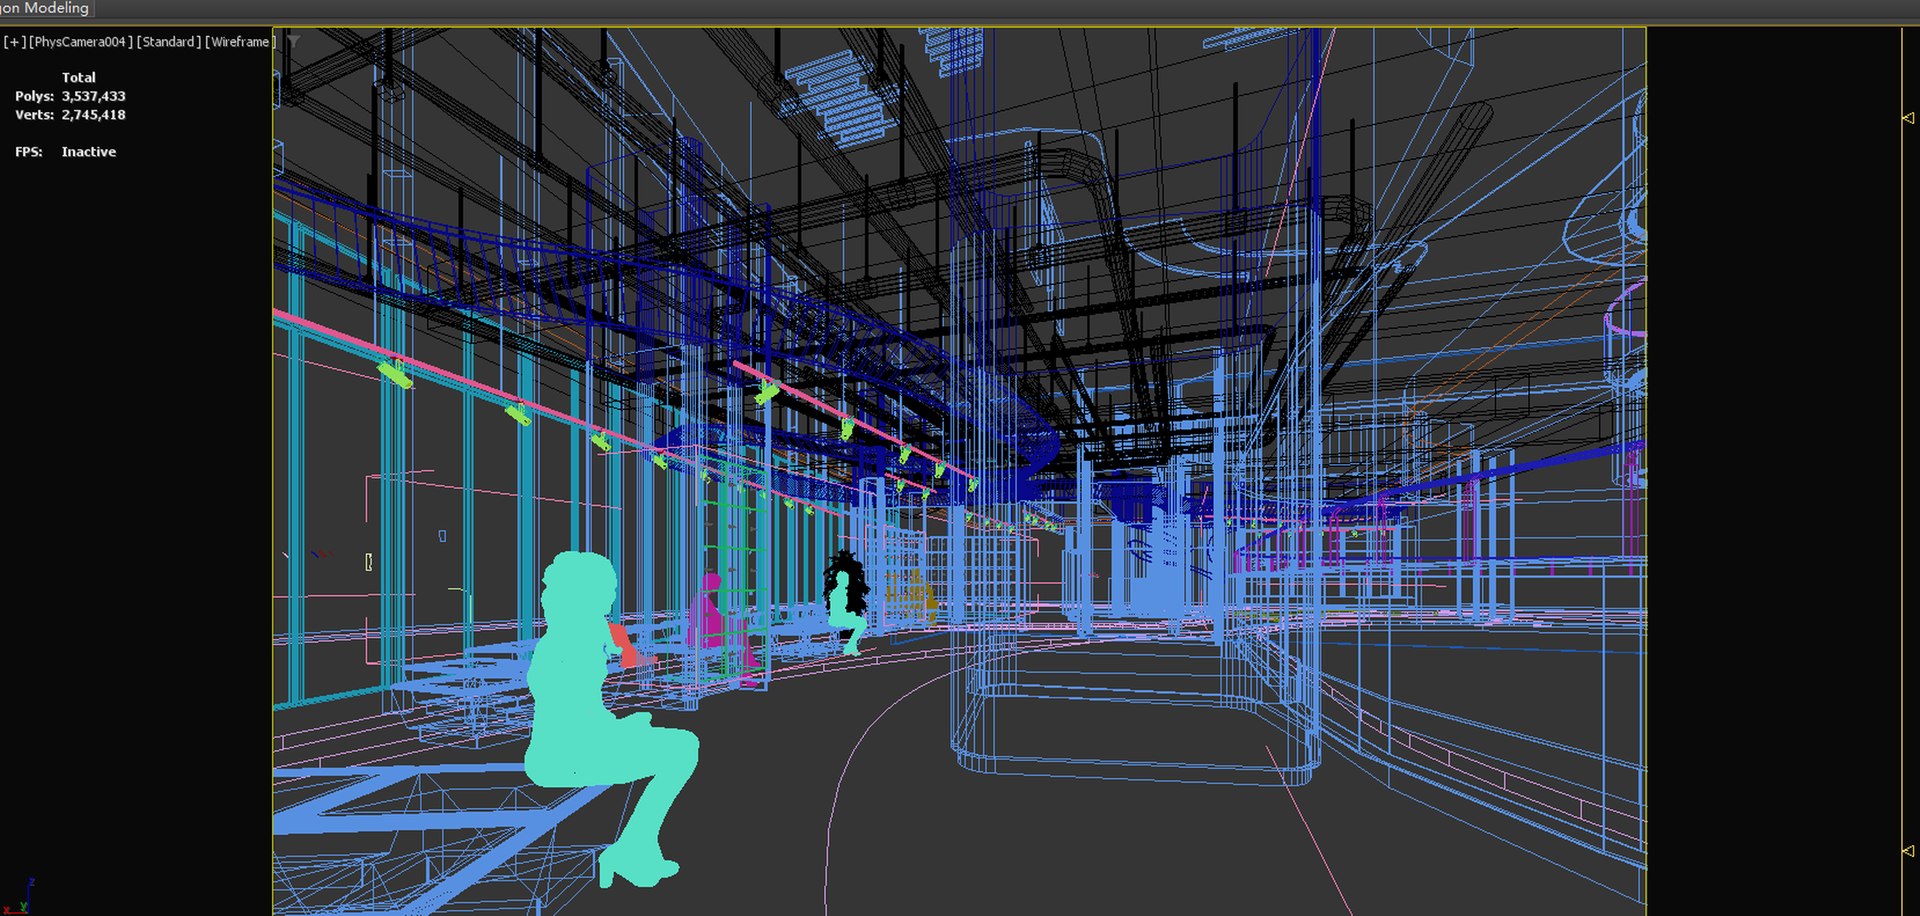Screen dimensions: 1920x916
Task: Click the FPS Inactive statistic
Action: (66, 152)
